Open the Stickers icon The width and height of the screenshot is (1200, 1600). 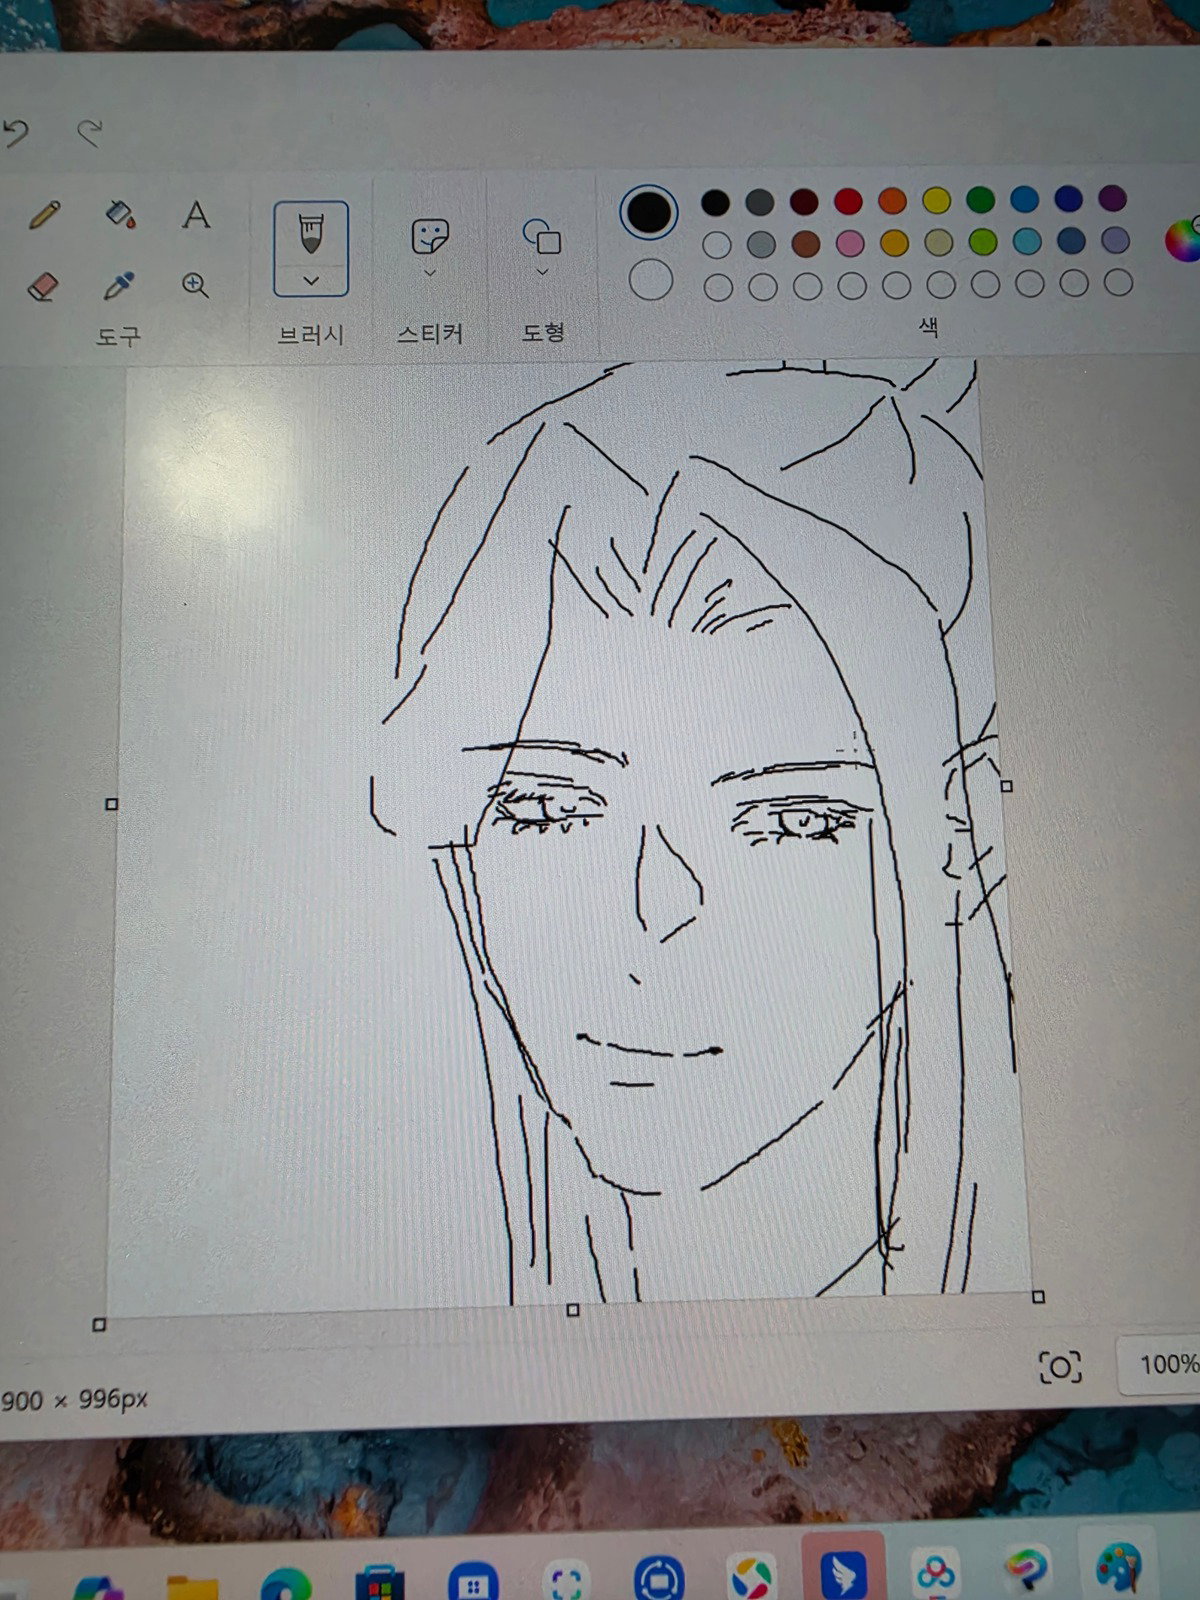tap(430, 237)
